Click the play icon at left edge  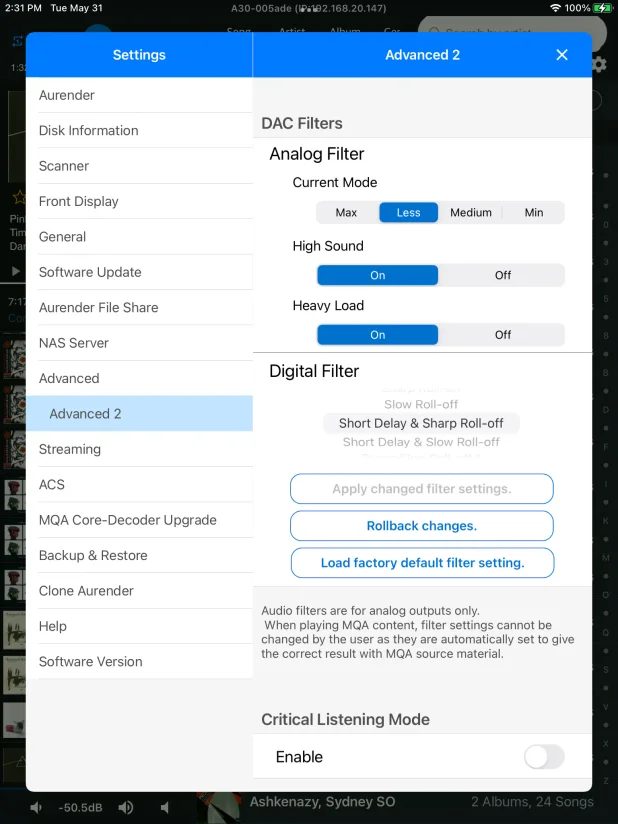(16, 271)
